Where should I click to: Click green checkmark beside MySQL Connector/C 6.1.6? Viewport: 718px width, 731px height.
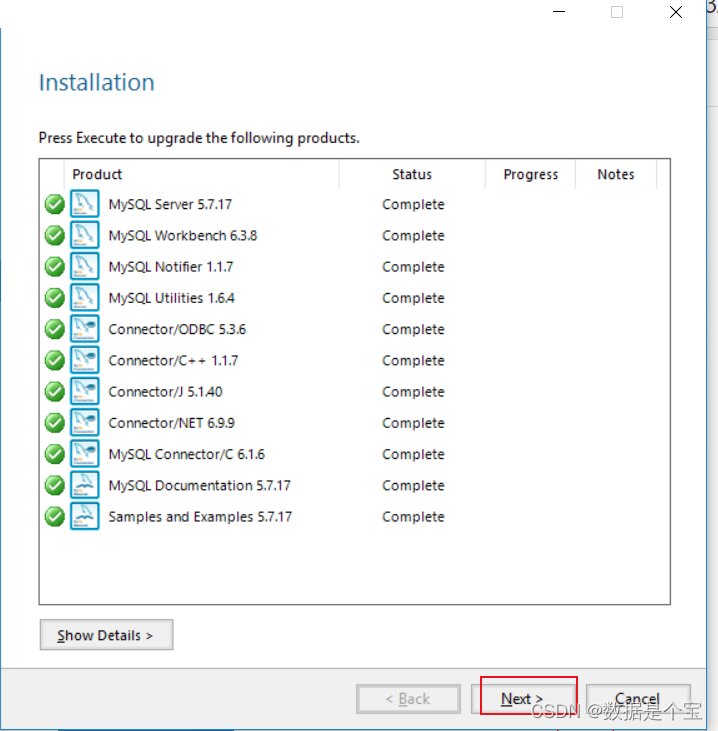(x=55, y=454)
